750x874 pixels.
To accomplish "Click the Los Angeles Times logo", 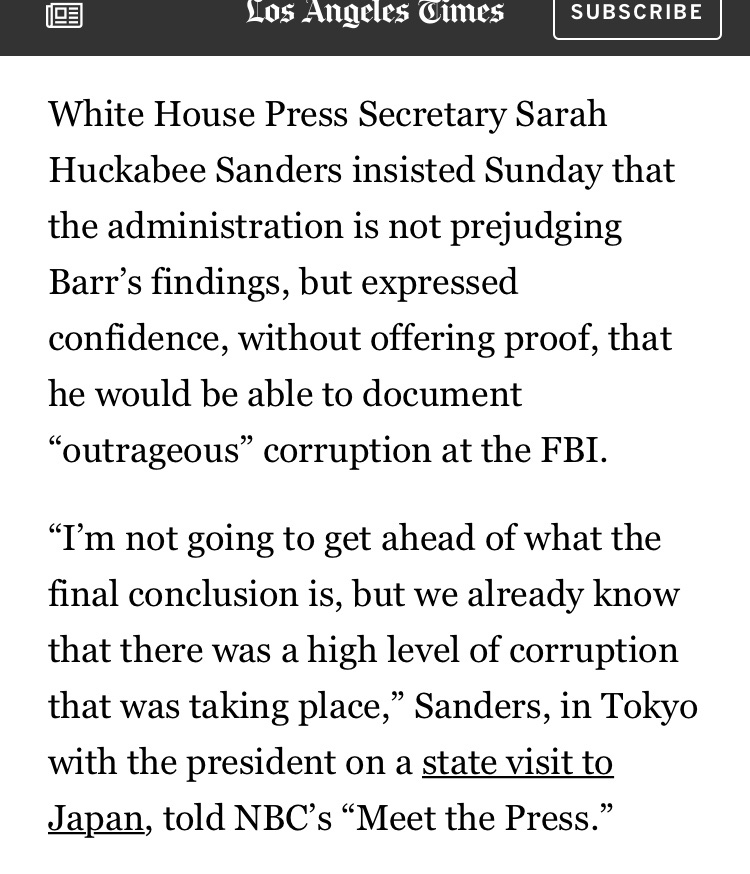I will coord(375,13).
